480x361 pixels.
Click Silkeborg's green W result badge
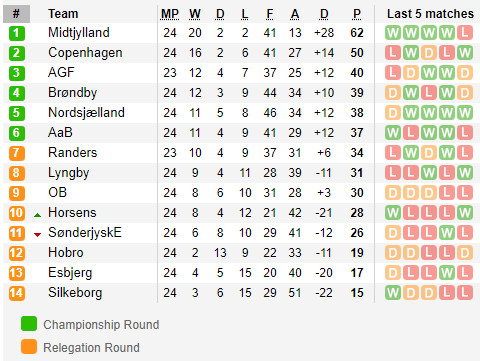[x=393, y=293]
